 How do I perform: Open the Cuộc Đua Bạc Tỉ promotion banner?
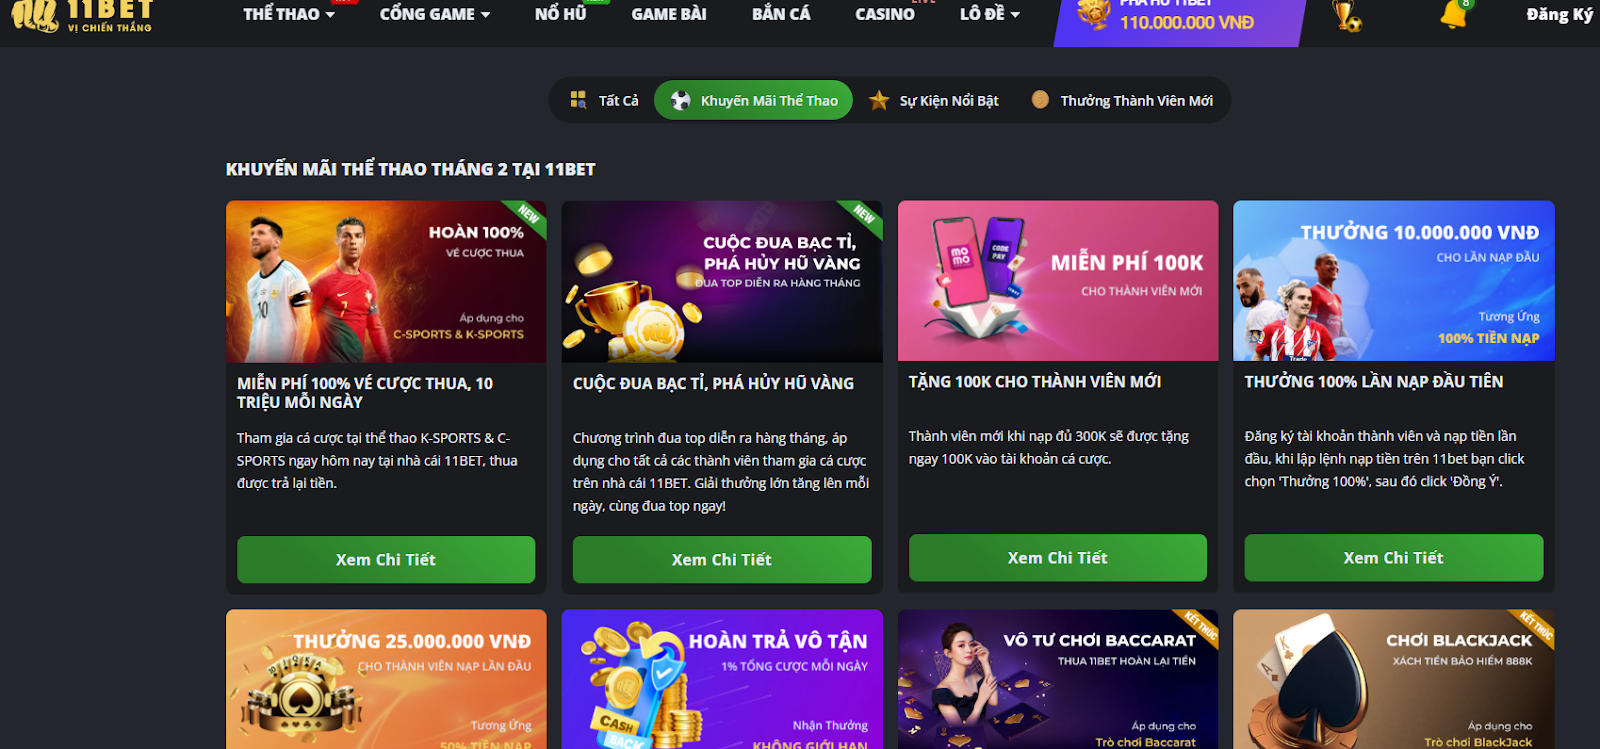722,282
